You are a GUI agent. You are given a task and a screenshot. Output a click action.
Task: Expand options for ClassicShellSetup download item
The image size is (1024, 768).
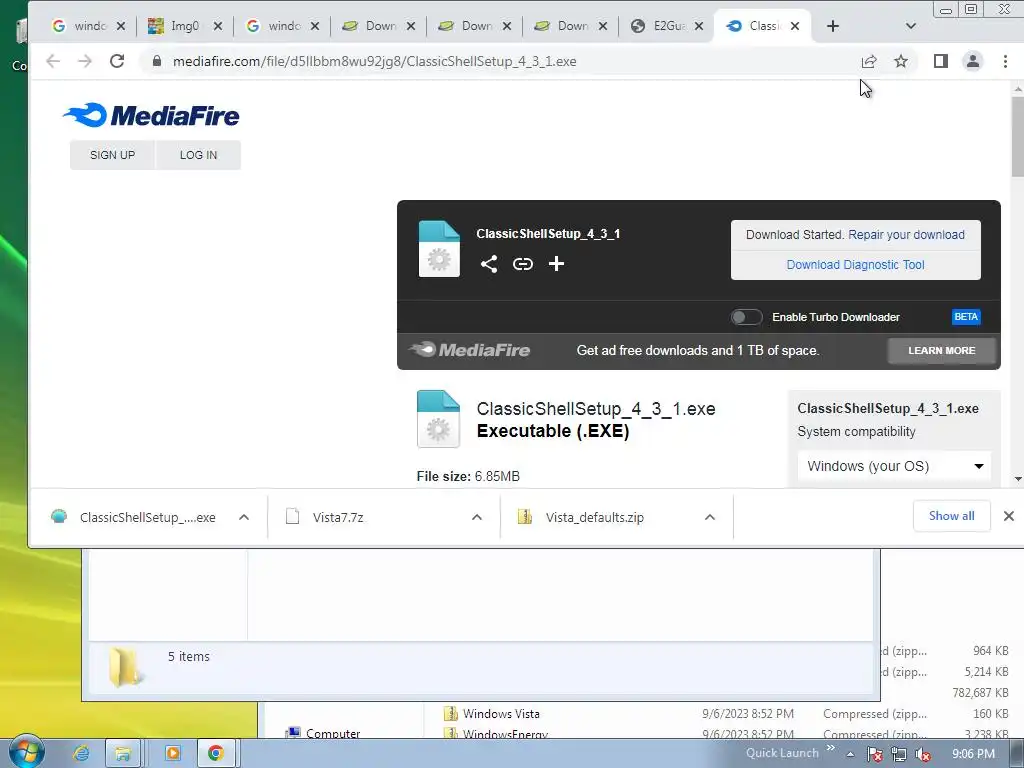pos(244,517)
